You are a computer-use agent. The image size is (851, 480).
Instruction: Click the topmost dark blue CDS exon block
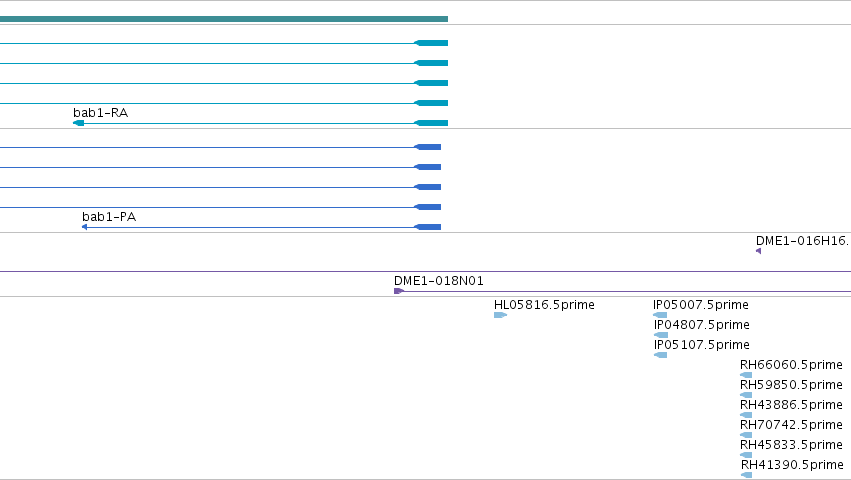pyautogui.click(x=427, y=147)
